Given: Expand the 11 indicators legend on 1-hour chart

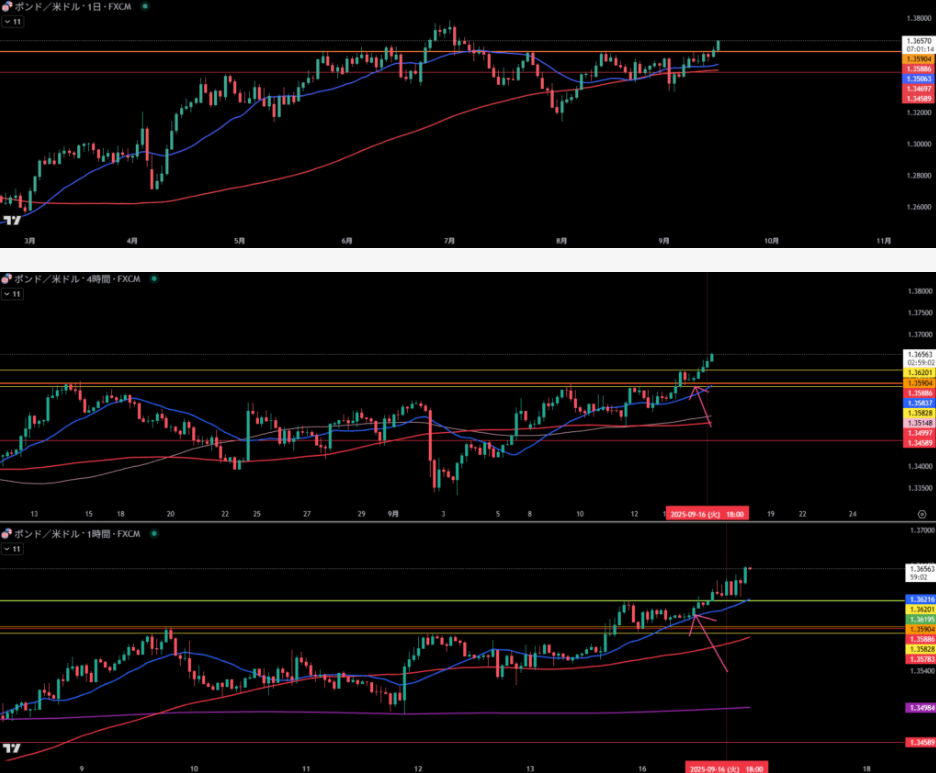Looking at the screenshot, I should (12, 548).
